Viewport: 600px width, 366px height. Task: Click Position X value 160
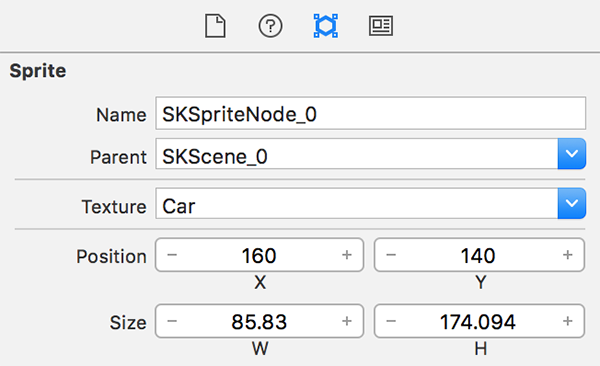point(259,255)
